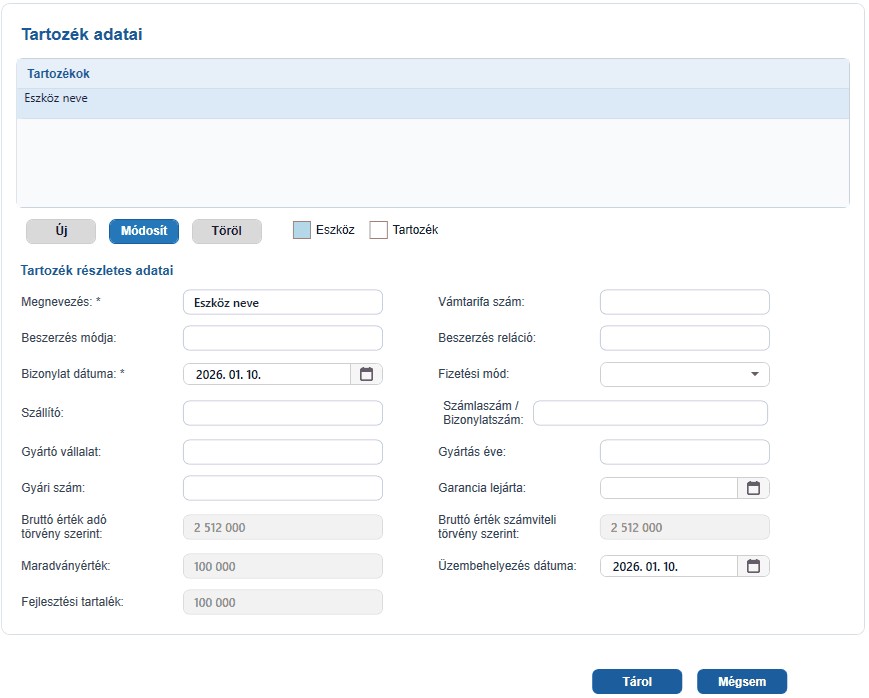
Task: Click the Töröl button
Action: 227,231
